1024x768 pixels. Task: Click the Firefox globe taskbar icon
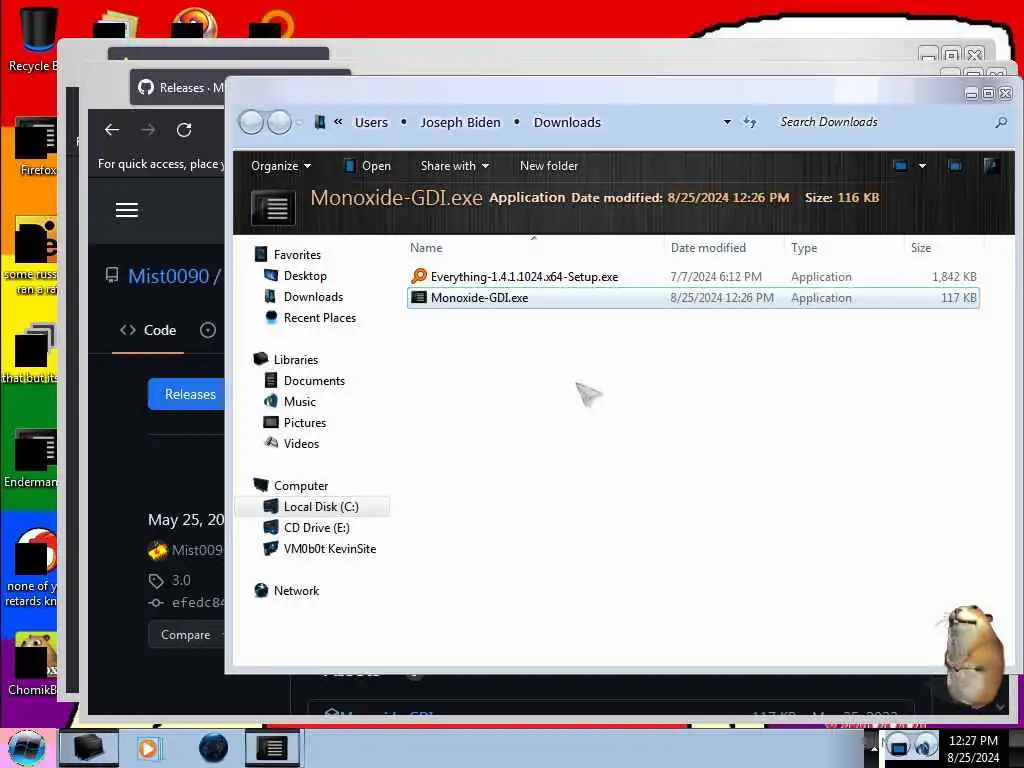pos(214,748)
